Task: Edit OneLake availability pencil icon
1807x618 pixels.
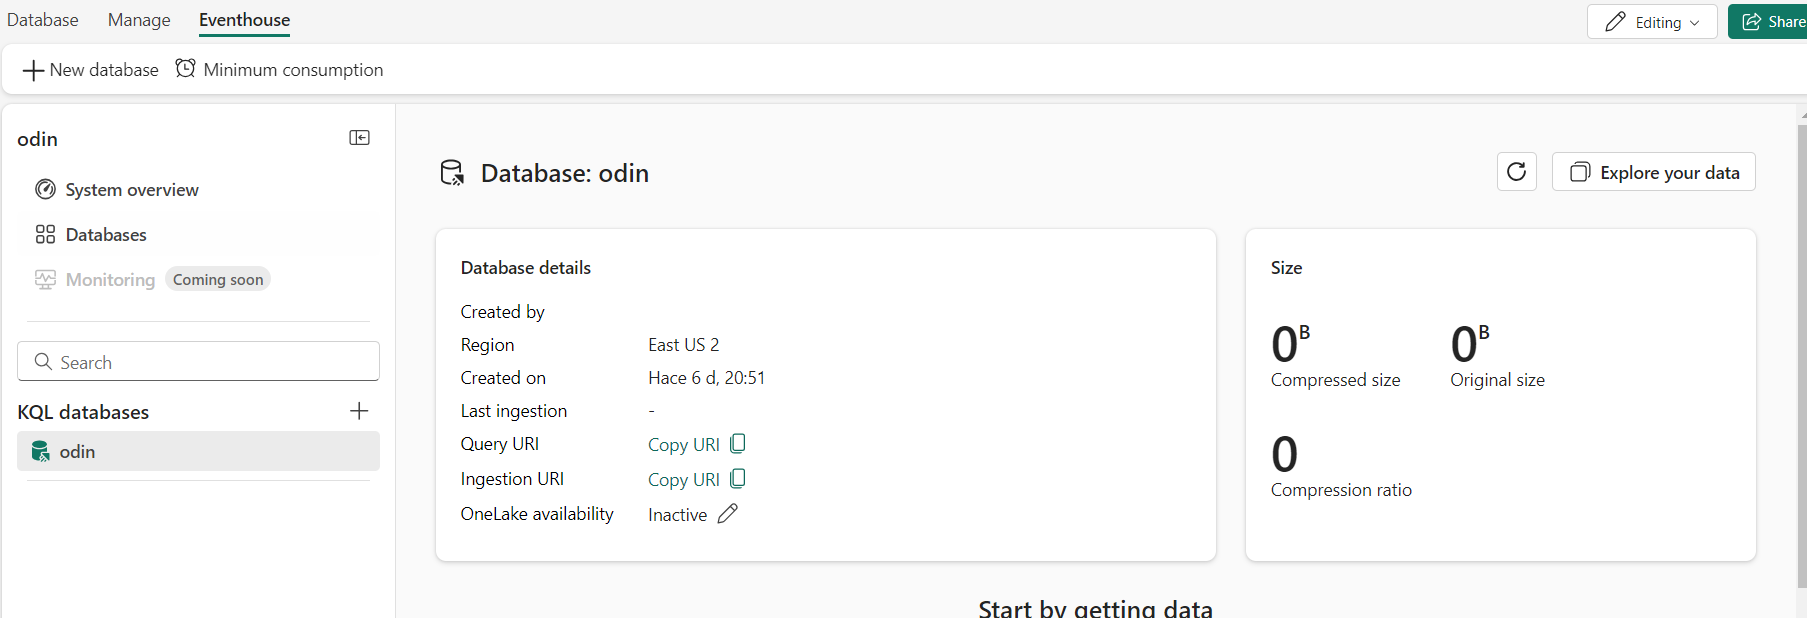Action: [x=728, y=514]
